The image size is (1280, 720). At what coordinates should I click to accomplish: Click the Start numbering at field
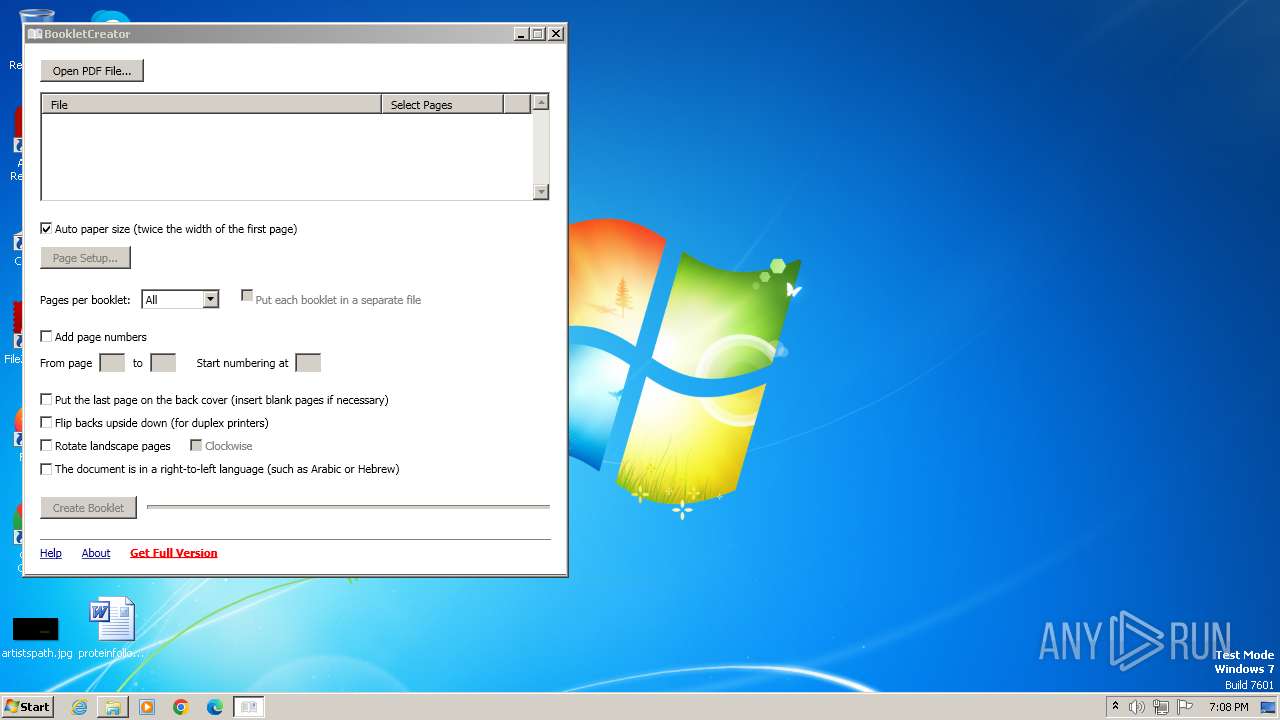point(308,363)
